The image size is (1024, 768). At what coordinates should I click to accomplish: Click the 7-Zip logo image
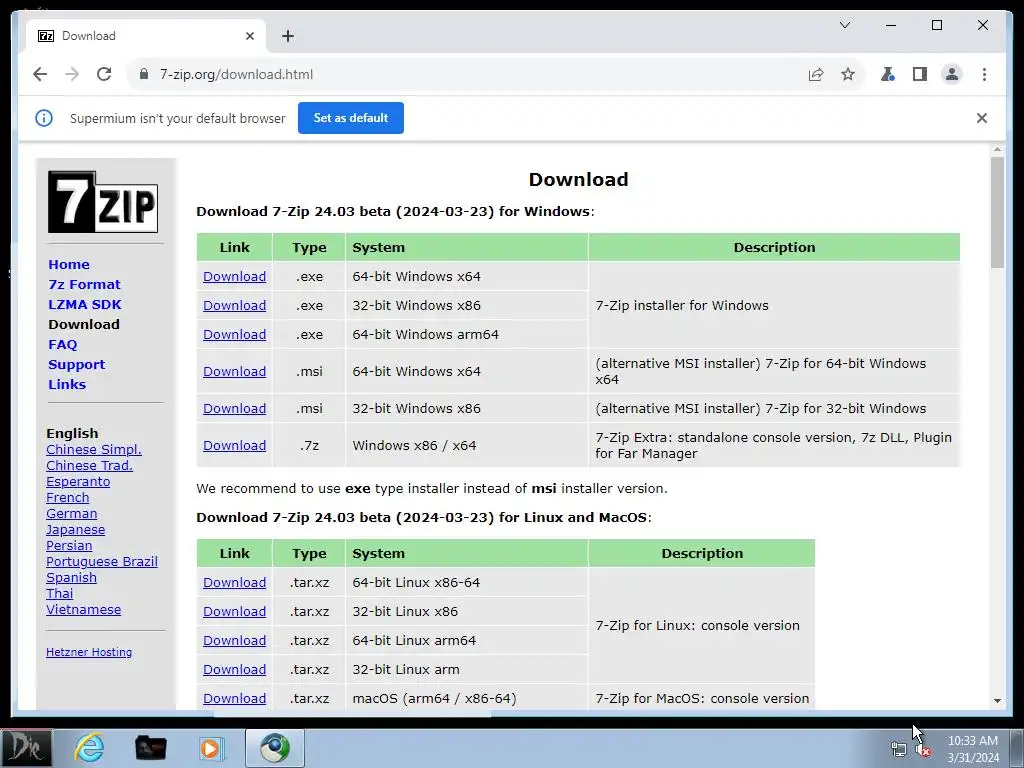pos(103,202)
